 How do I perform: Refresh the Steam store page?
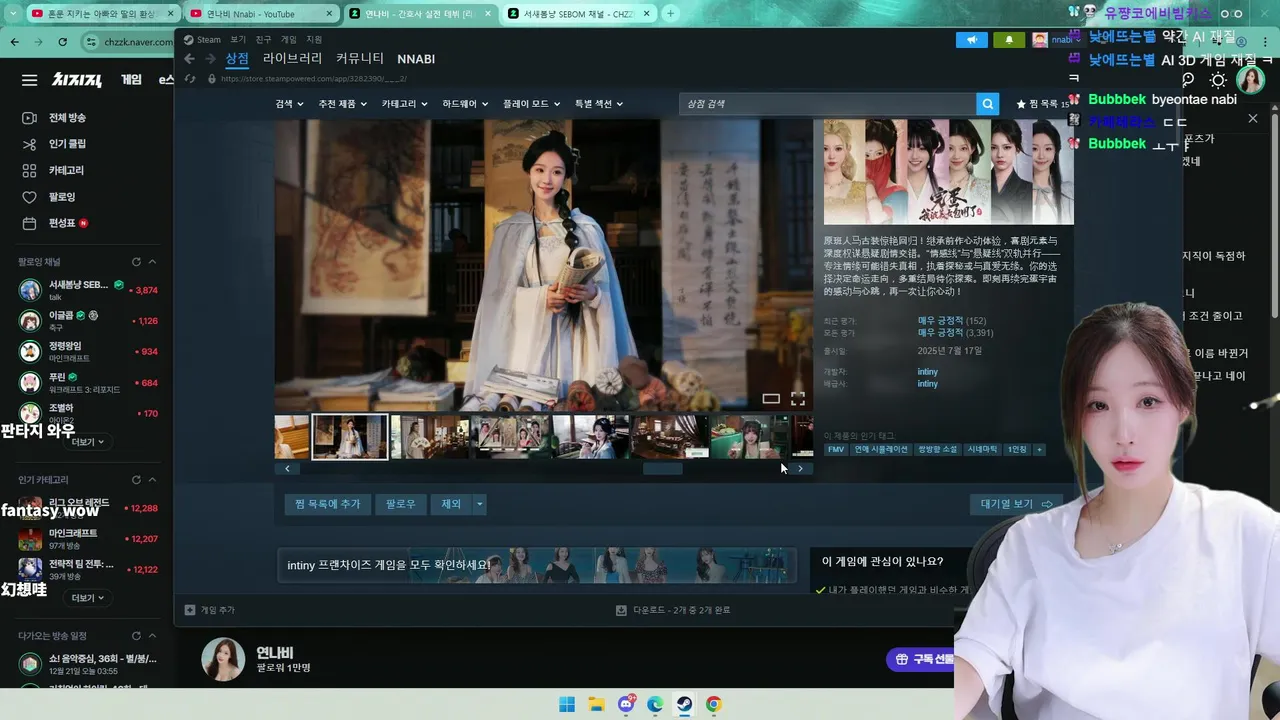(x=190, y=79)
